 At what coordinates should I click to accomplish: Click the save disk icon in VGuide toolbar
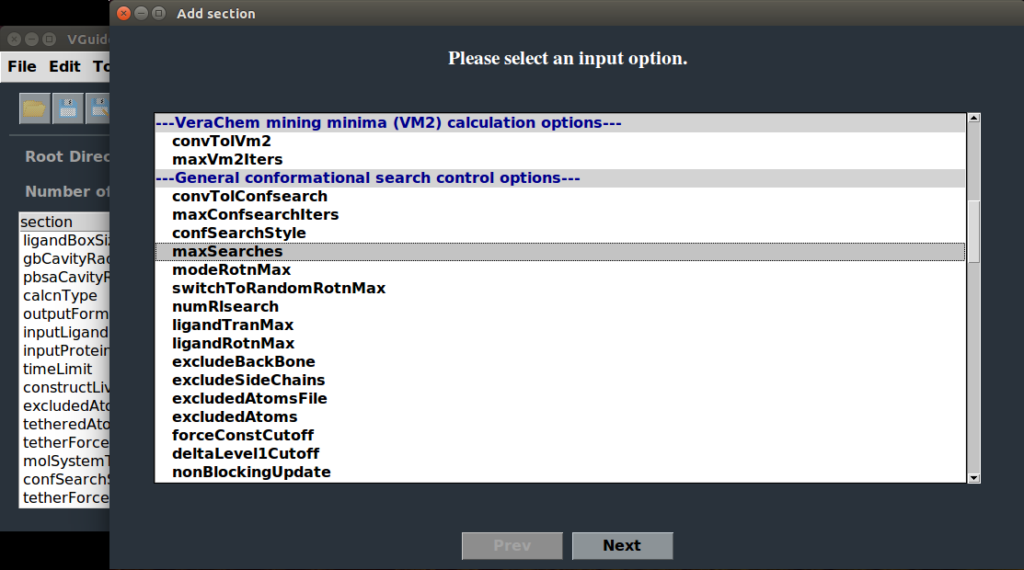pos(67,108)
